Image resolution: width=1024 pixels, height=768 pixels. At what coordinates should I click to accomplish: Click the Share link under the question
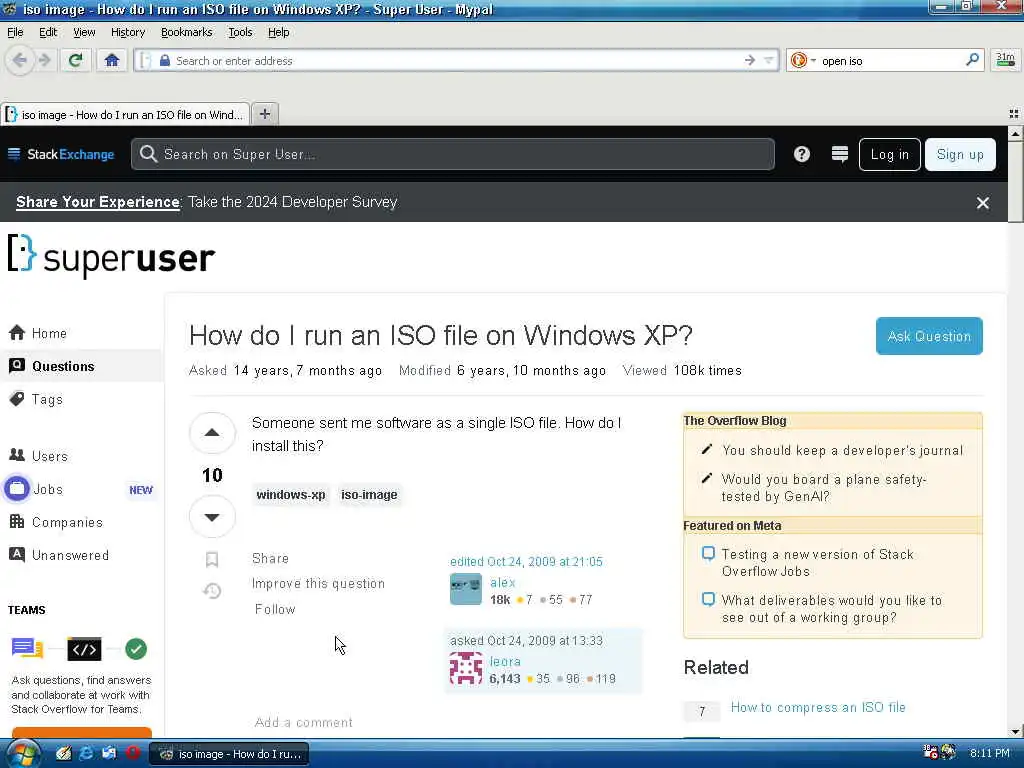(x=270, y=558)
